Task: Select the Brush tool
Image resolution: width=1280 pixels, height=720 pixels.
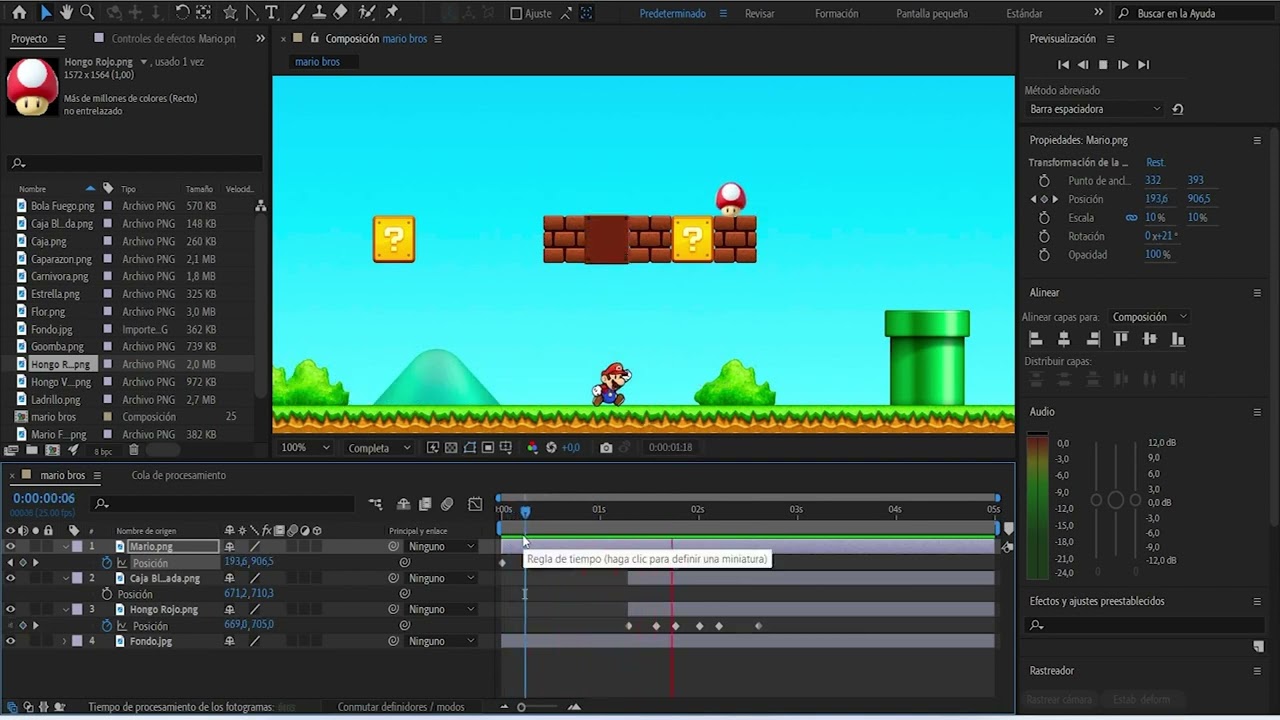Action: coord(298,13)
